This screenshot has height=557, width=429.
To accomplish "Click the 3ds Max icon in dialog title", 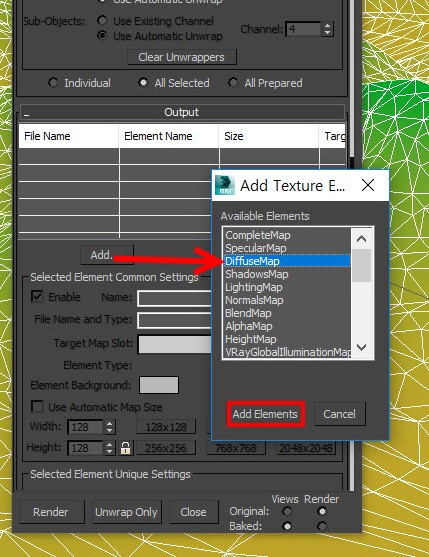I will click(x=225, y=185).
